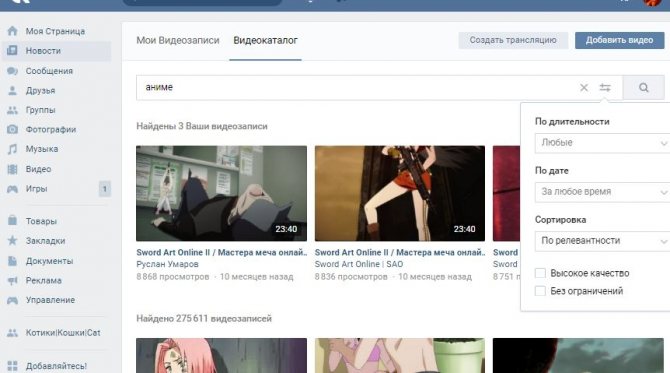Viewport: 670px width, 373px height.
Task: Click the home icon beside Моя Страница
Action: pos(12,31)
